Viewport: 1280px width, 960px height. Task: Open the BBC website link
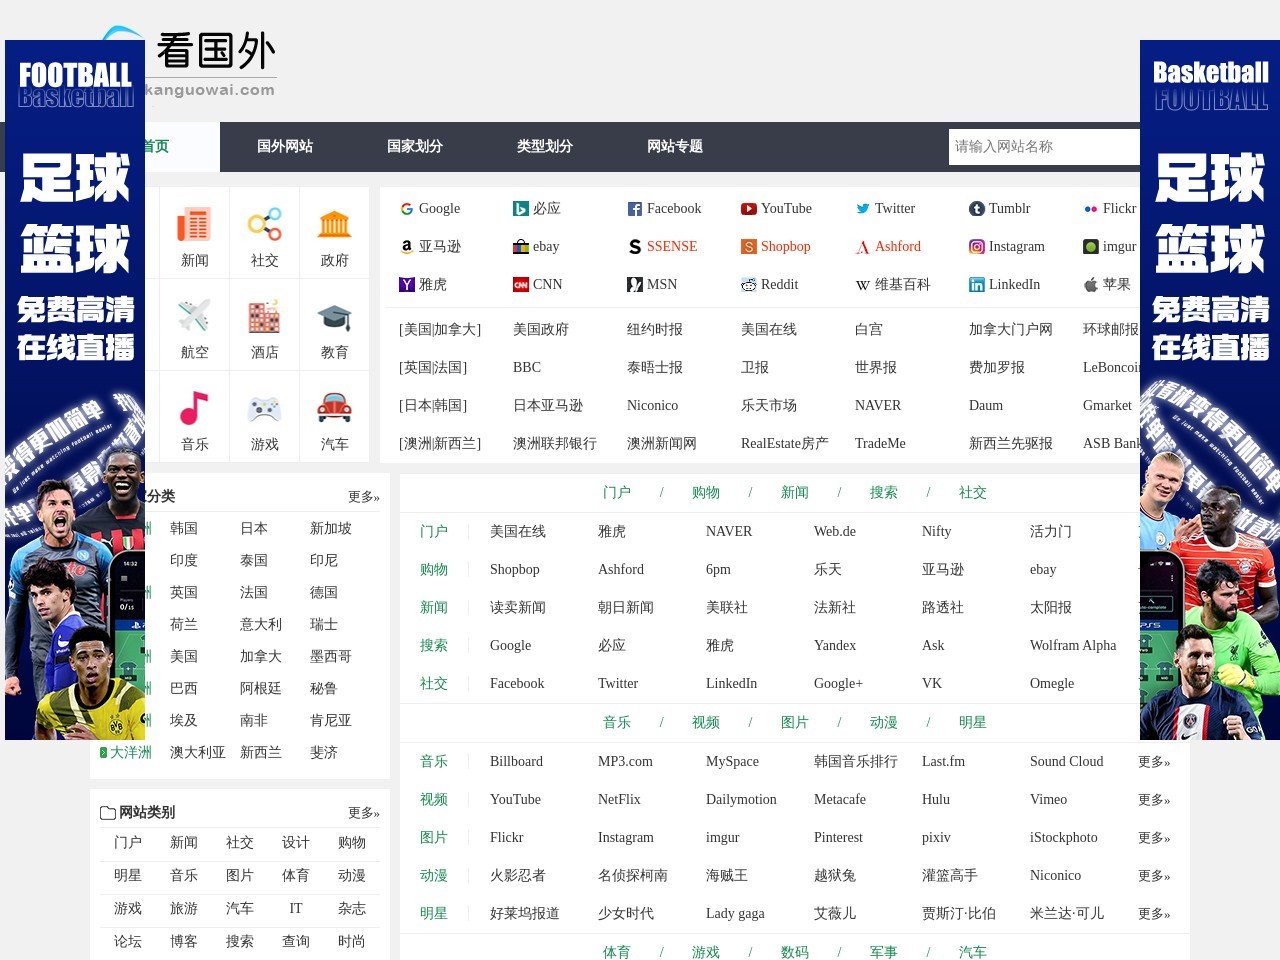point(526,367)
